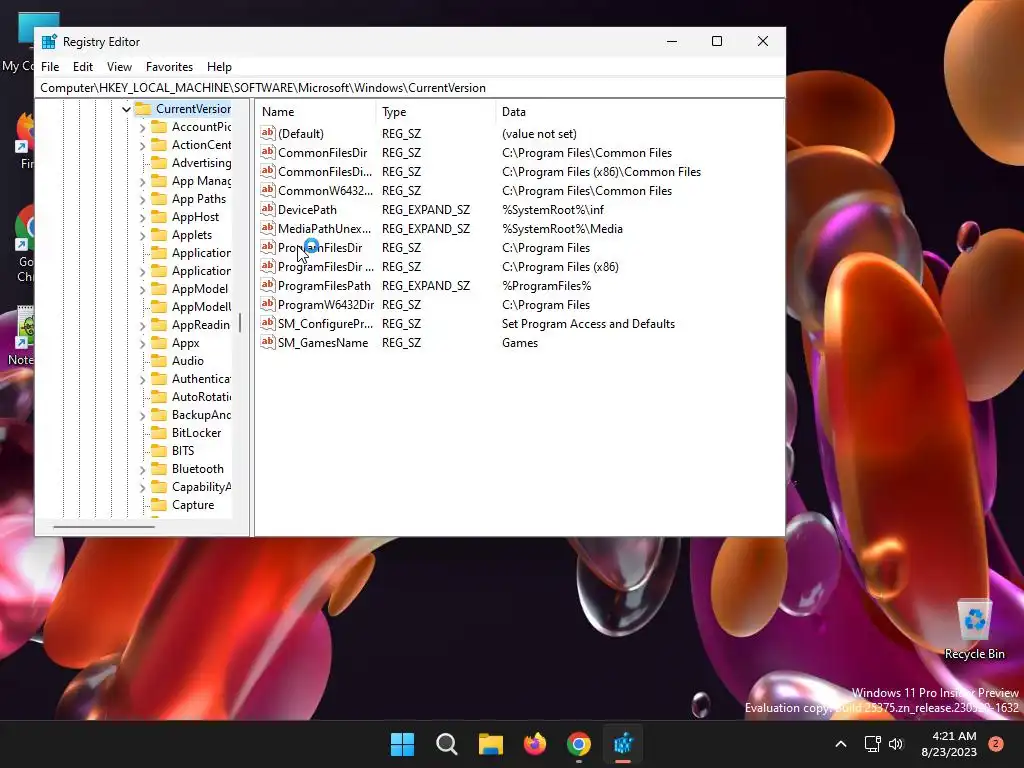
Task: Click the DevicePath value icon
Action: click(x=268, y=209)
